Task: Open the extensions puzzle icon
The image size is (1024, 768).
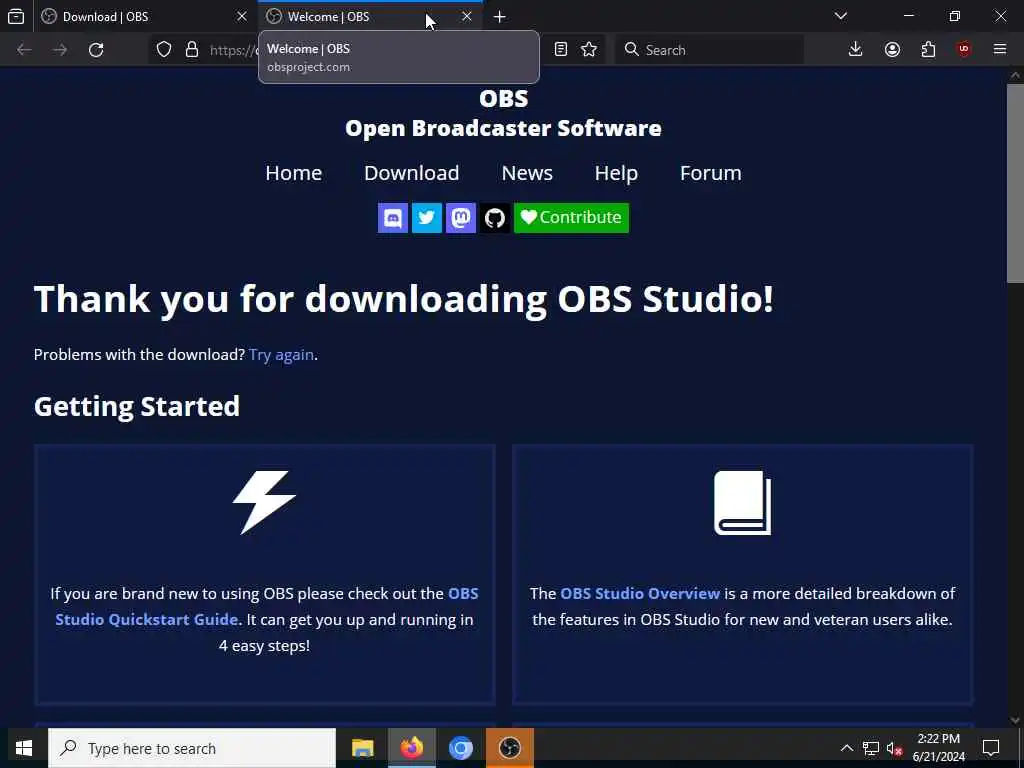Action: [928, 50]
